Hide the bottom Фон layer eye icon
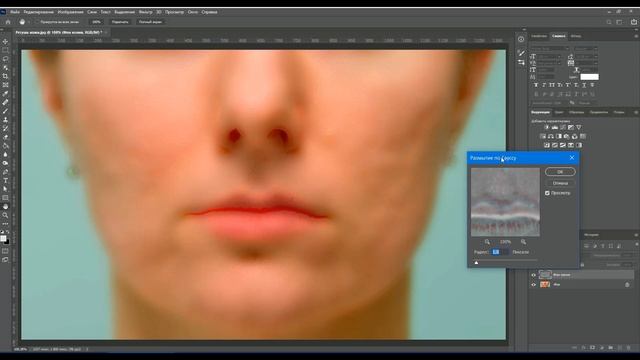Viewport: 640px width, 360px height. [x=533, y=285]
